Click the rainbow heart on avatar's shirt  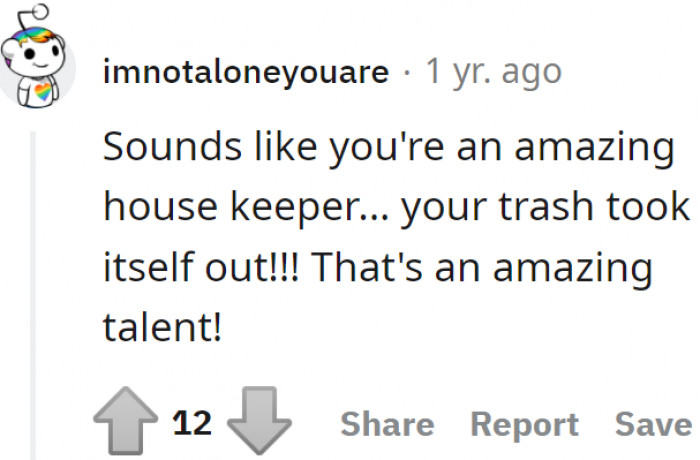tap(43, 92)
